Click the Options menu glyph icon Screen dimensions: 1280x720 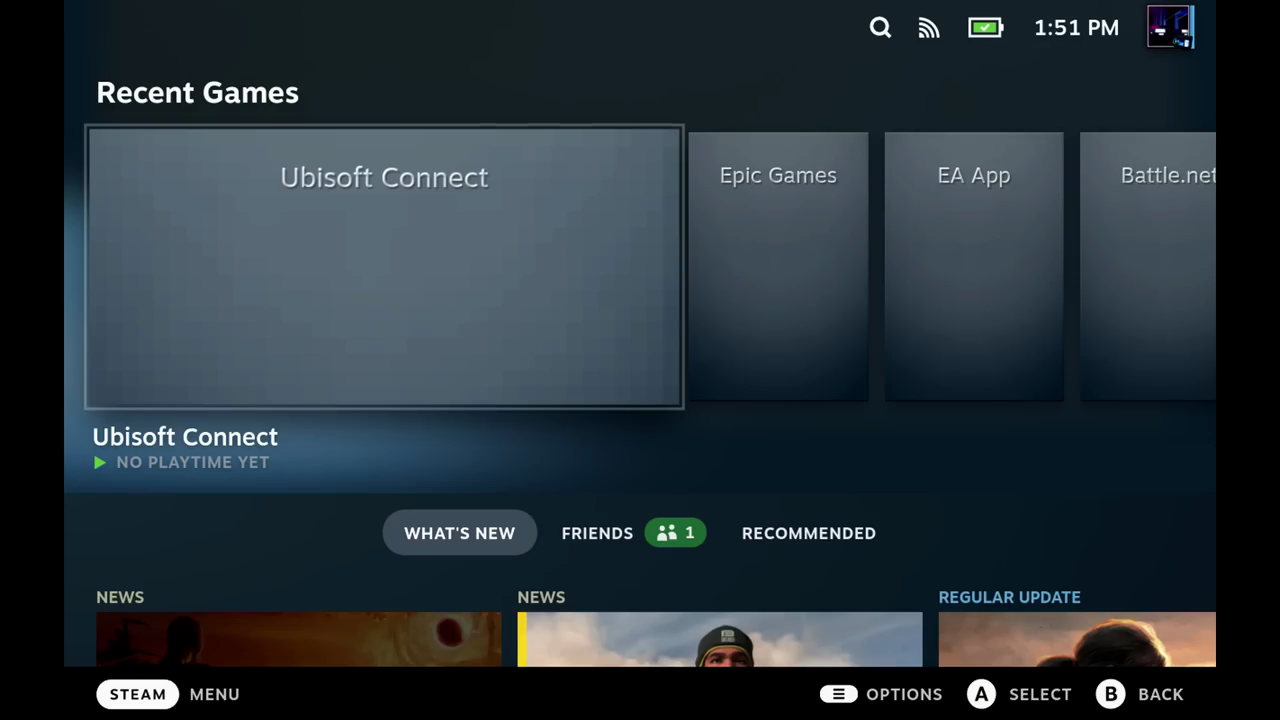(x=838, y=694)
